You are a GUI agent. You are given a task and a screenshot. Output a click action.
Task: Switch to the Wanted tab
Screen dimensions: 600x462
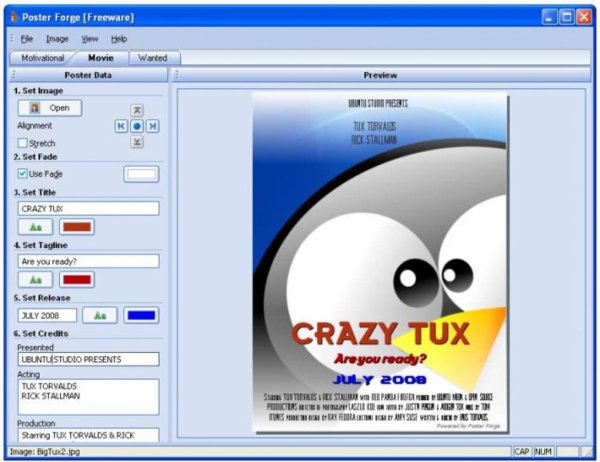click(x=153, y=58)
